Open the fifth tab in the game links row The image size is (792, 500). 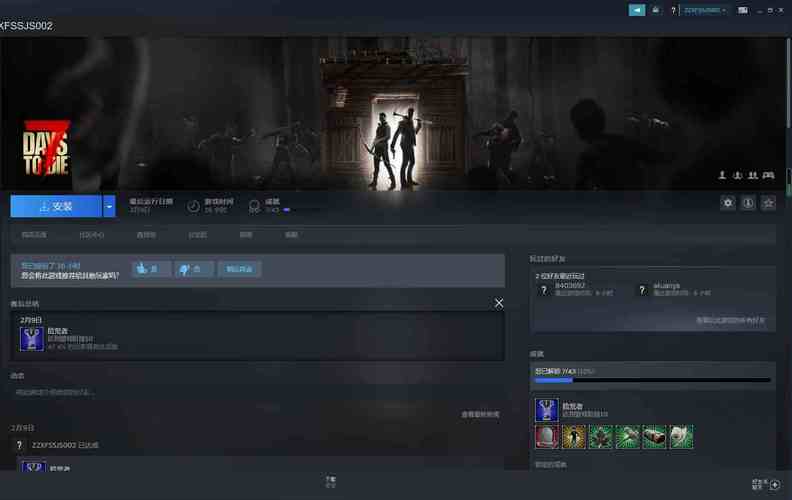[x=246, y=235]
